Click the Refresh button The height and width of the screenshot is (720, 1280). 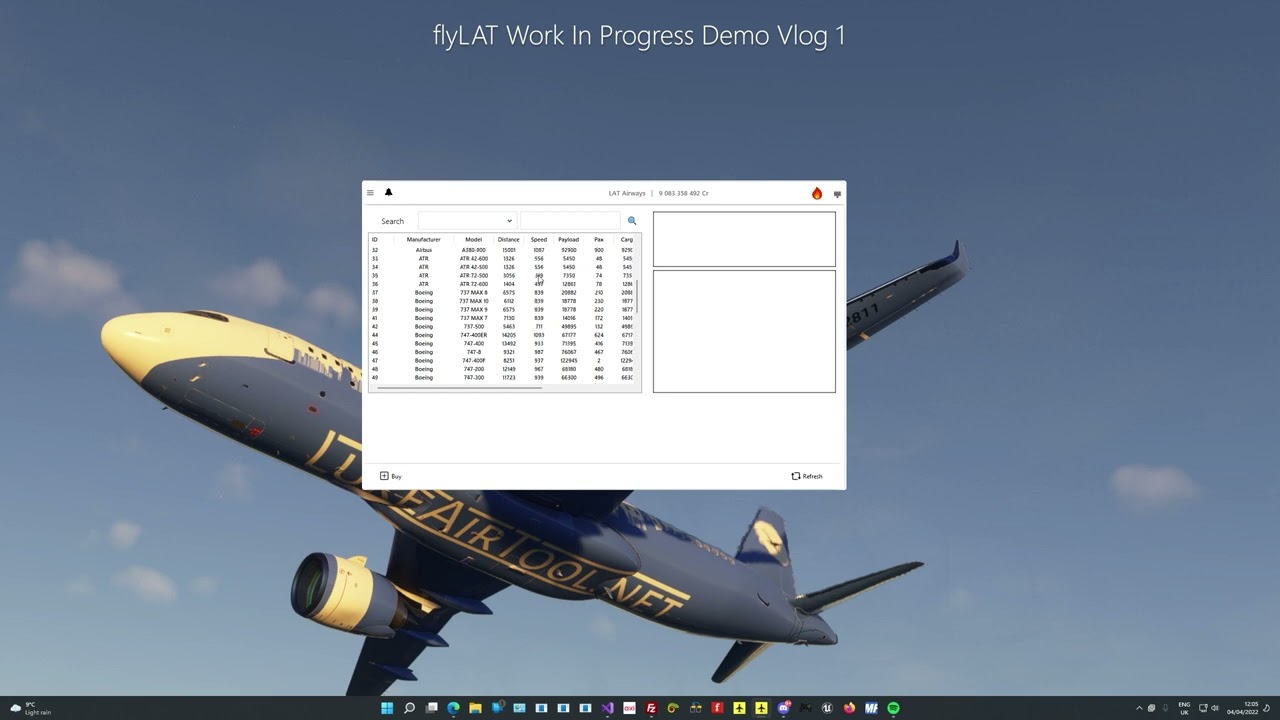pos(807,476)
